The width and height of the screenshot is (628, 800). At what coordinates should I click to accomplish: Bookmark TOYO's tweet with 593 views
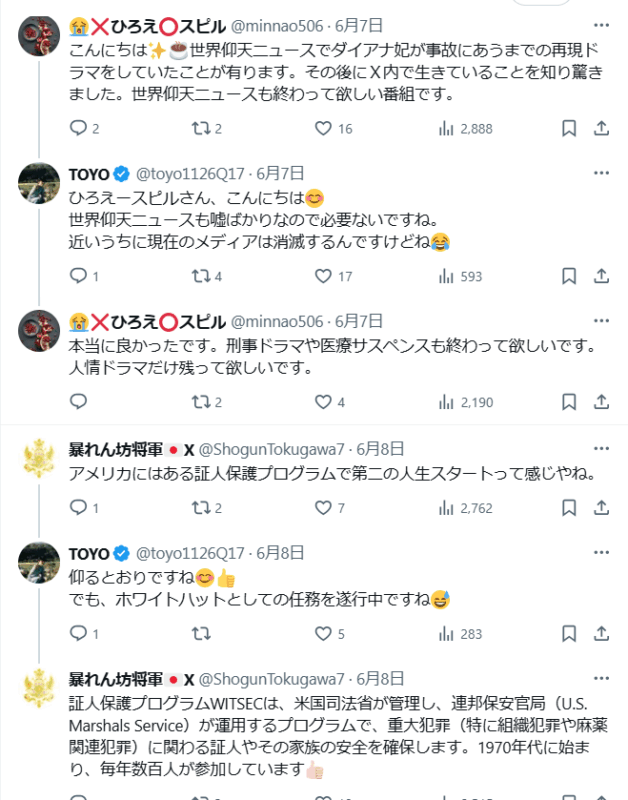568,276
